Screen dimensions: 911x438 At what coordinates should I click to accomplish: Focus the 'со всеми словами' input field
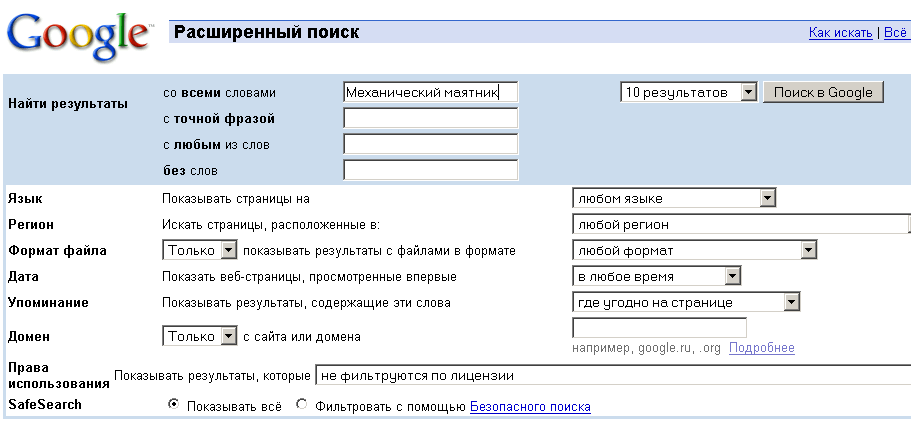[431, 92]
